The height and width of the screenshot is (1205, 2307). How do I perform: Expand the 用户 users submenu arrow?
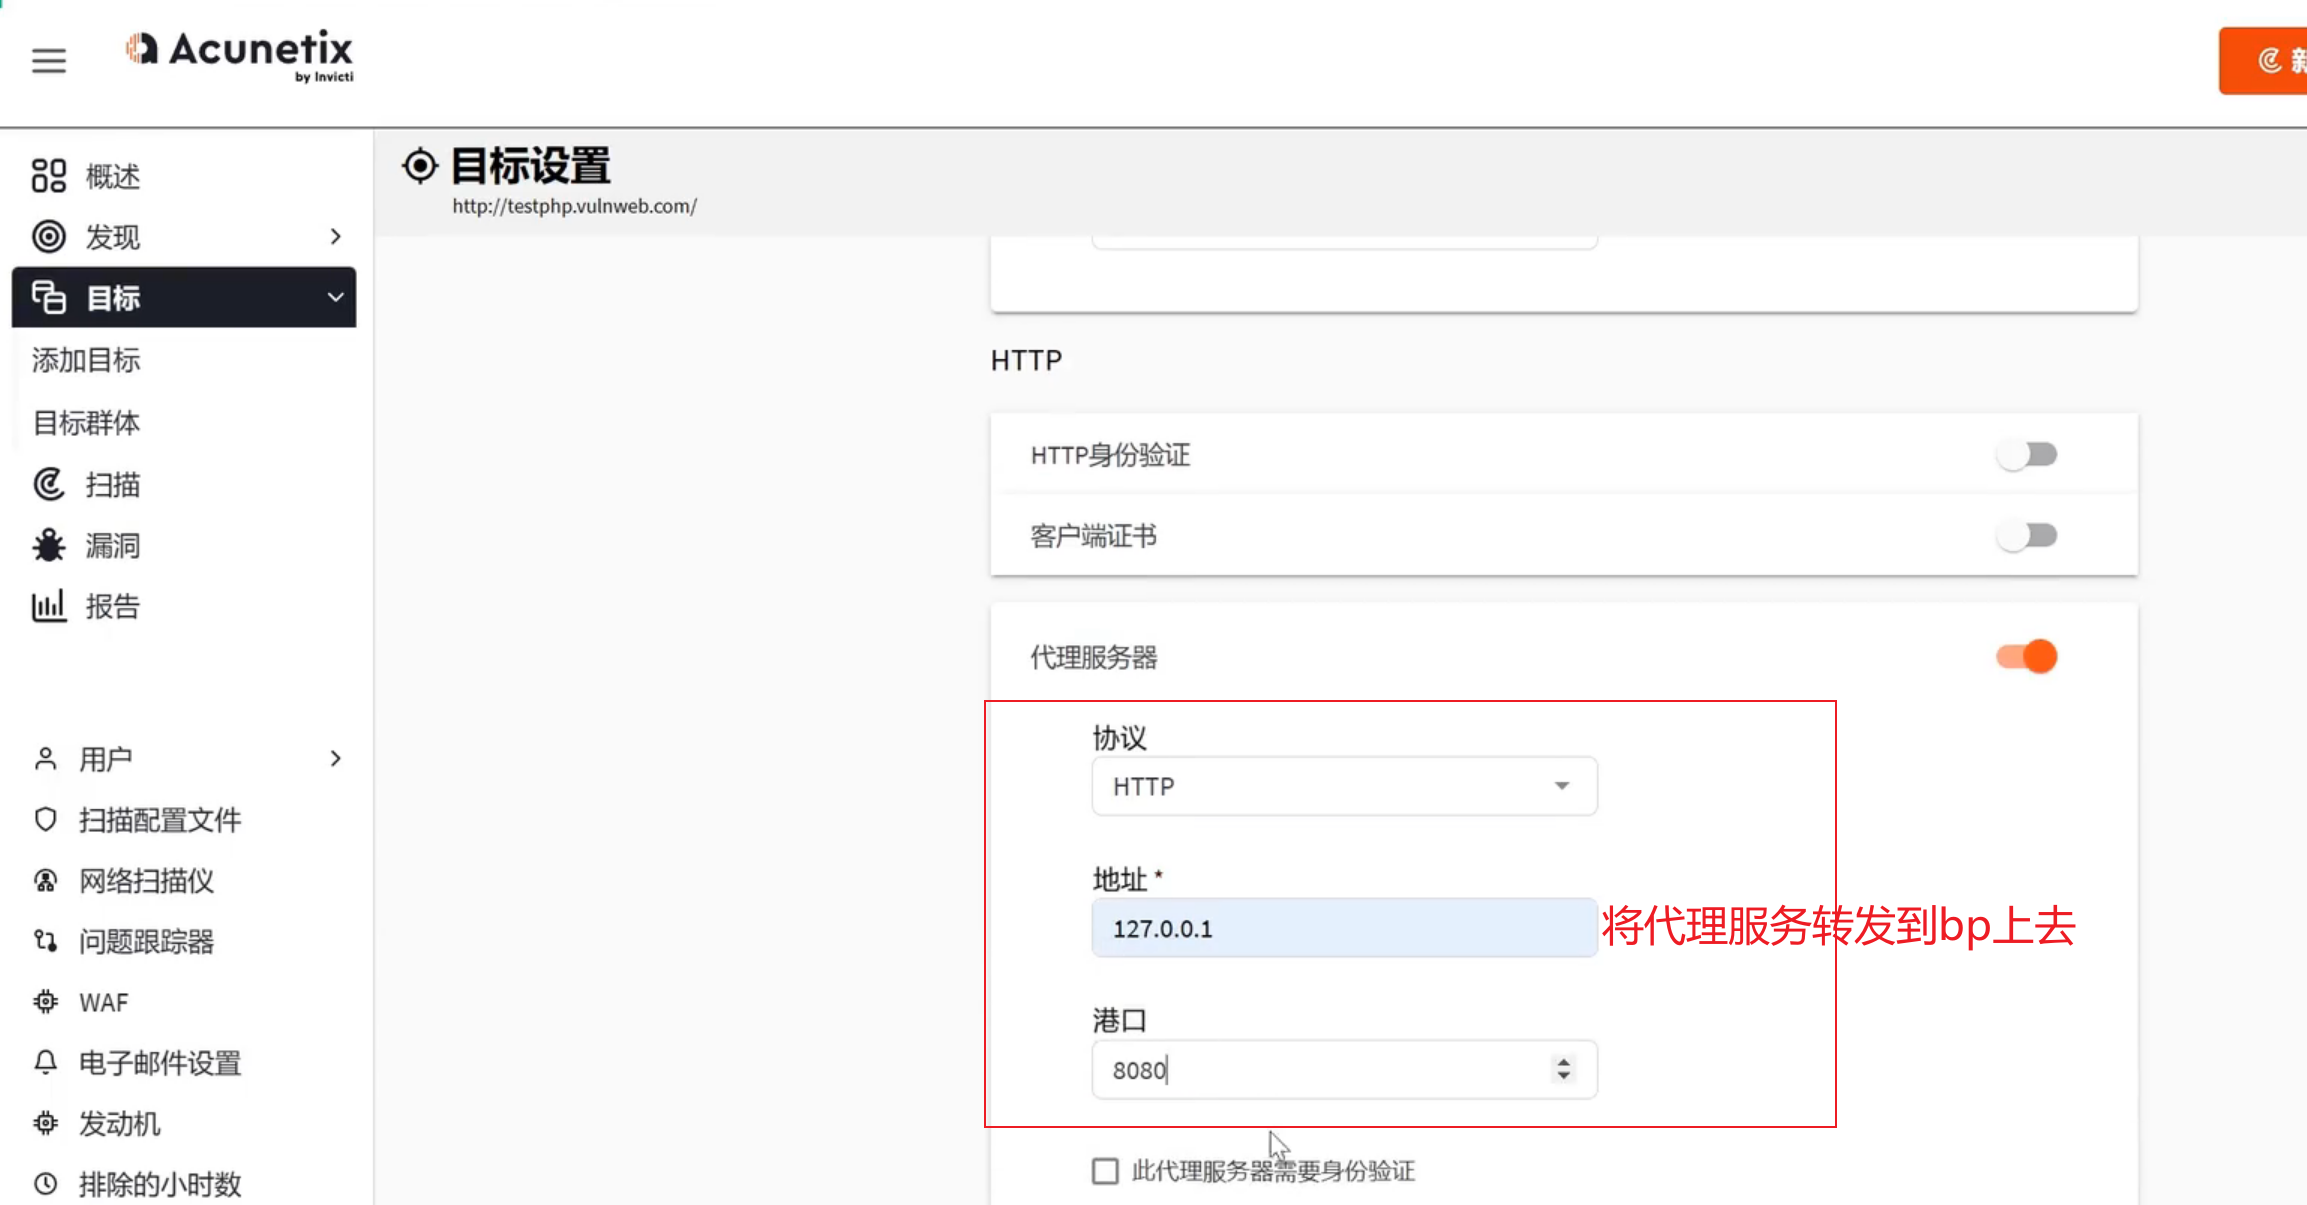point(336,759)
